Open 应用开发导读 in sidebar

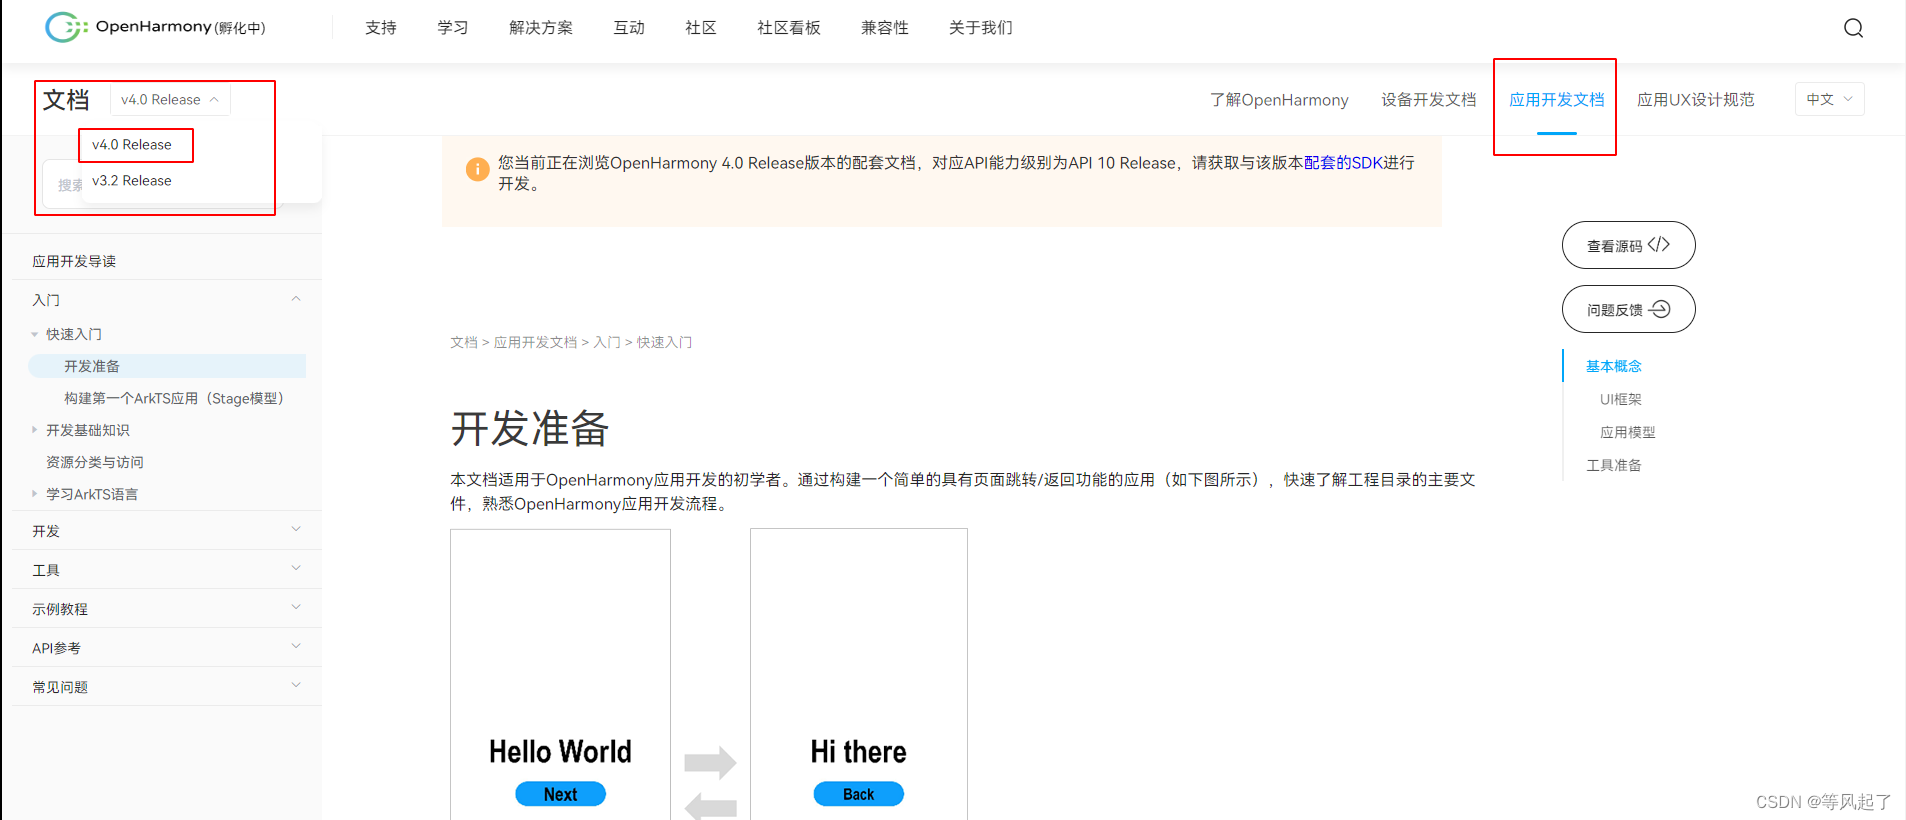click(x=74, y=261)
